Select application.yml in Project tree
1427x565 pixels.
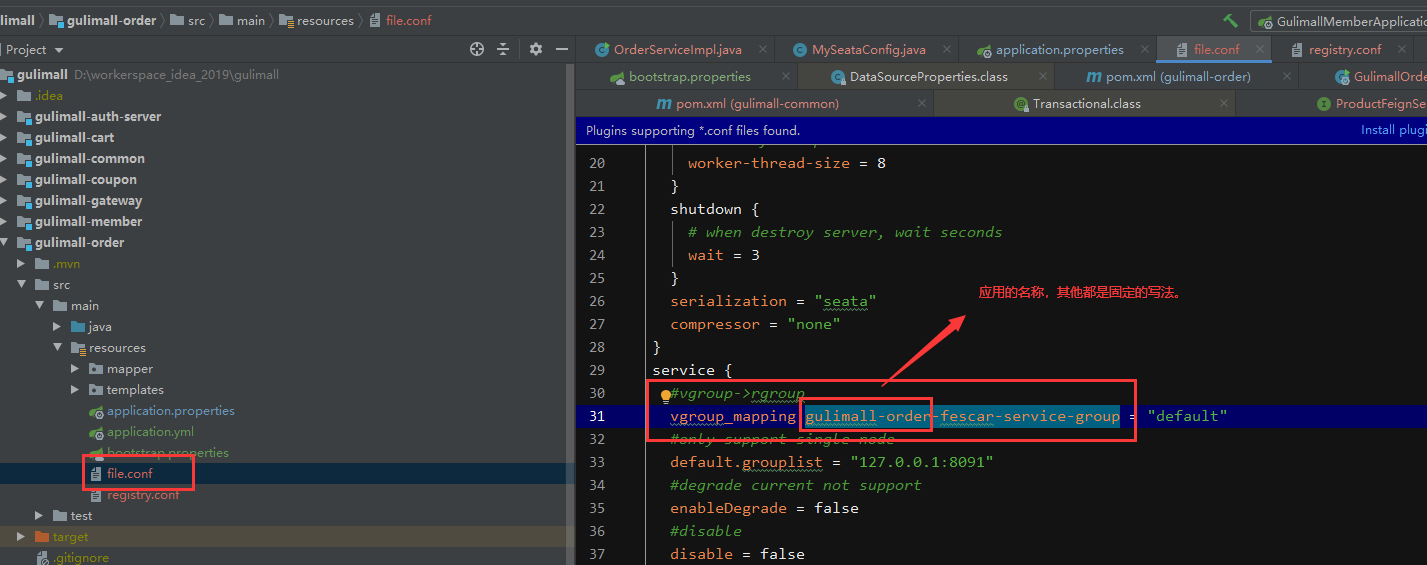tap(150, 432)
